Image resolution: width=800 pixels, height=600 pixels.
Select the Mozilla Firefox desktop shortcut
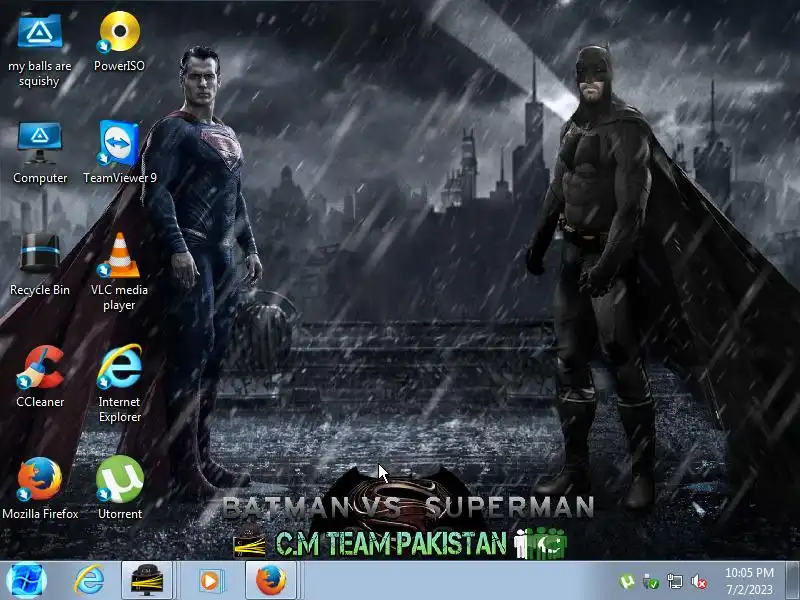(40, 479)
